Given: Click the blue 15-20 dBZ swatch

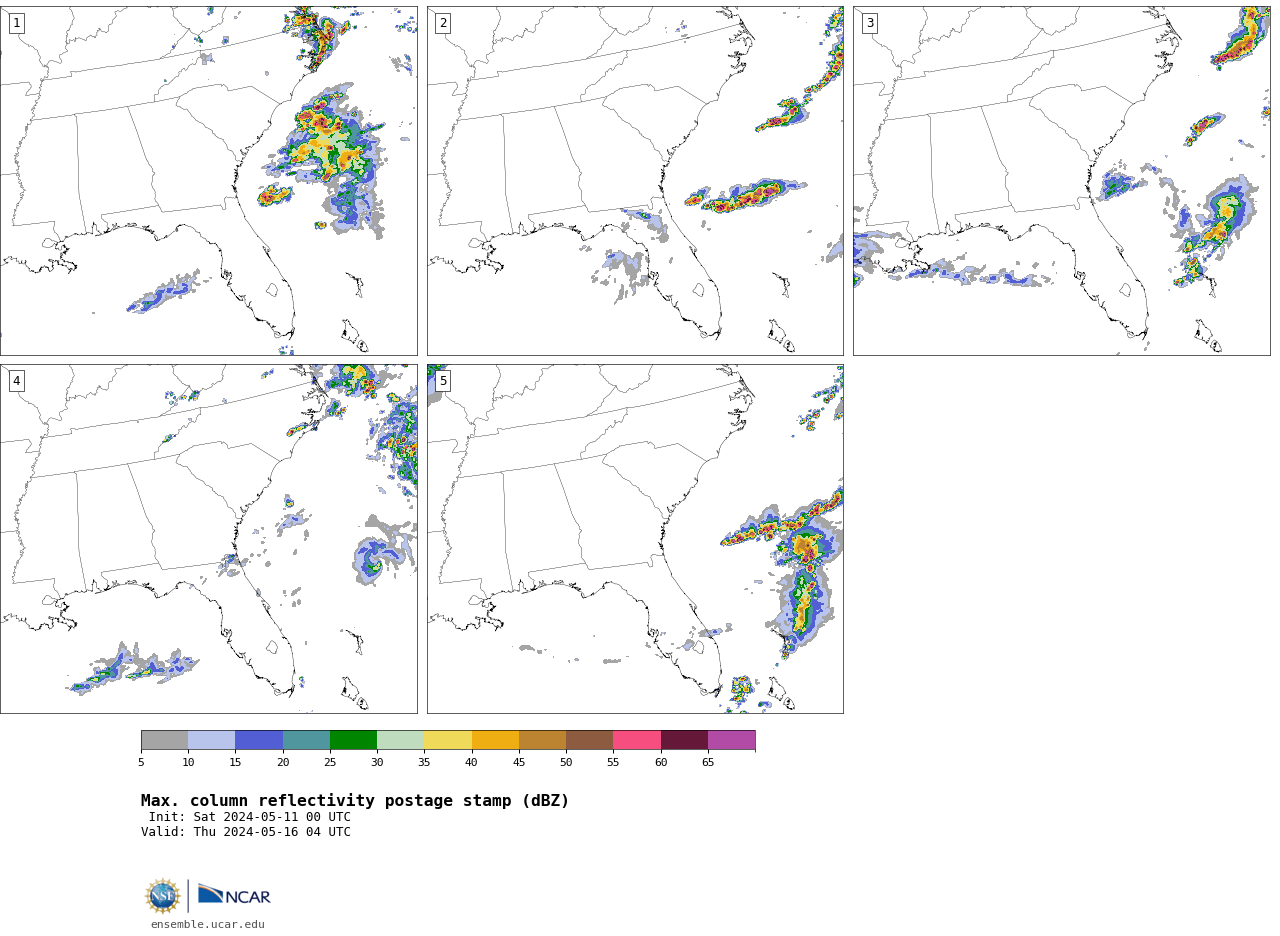Looking at the screenshot, I should coord(259,740).
